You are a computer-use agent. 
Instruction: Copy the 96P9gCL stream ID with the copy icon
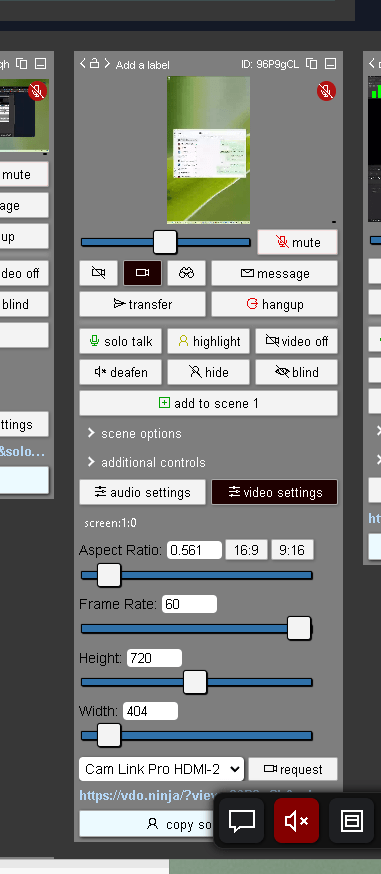pos(312,64)
